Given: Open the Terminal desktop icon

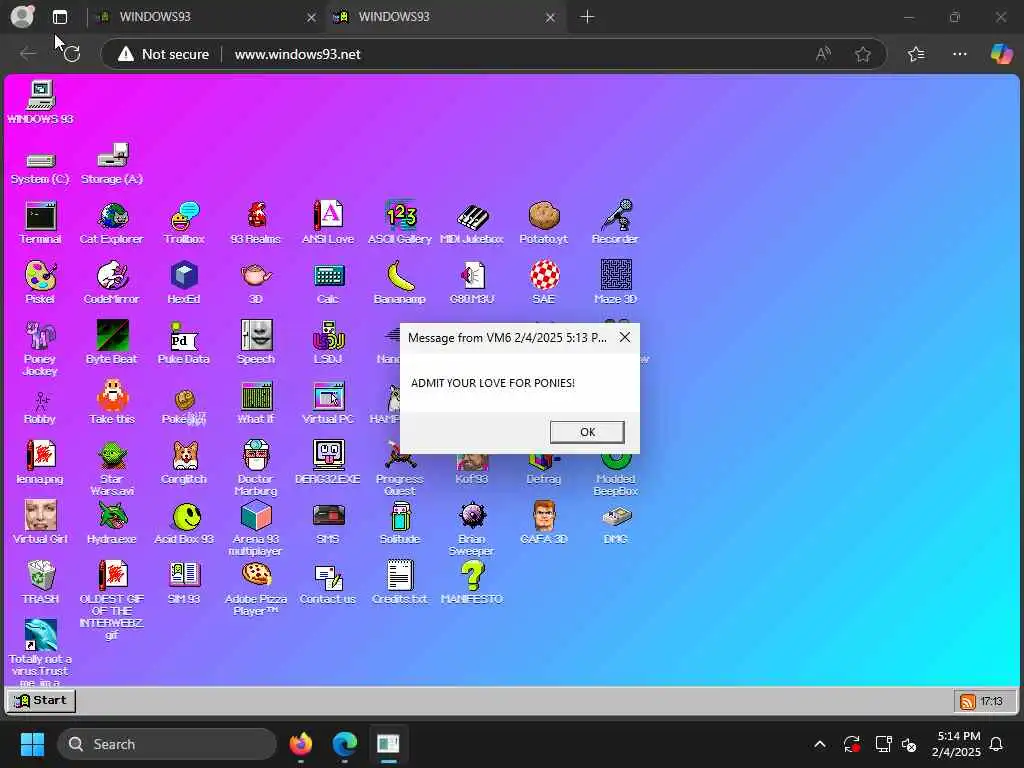Looking at the screenshot, I should 40,223.
